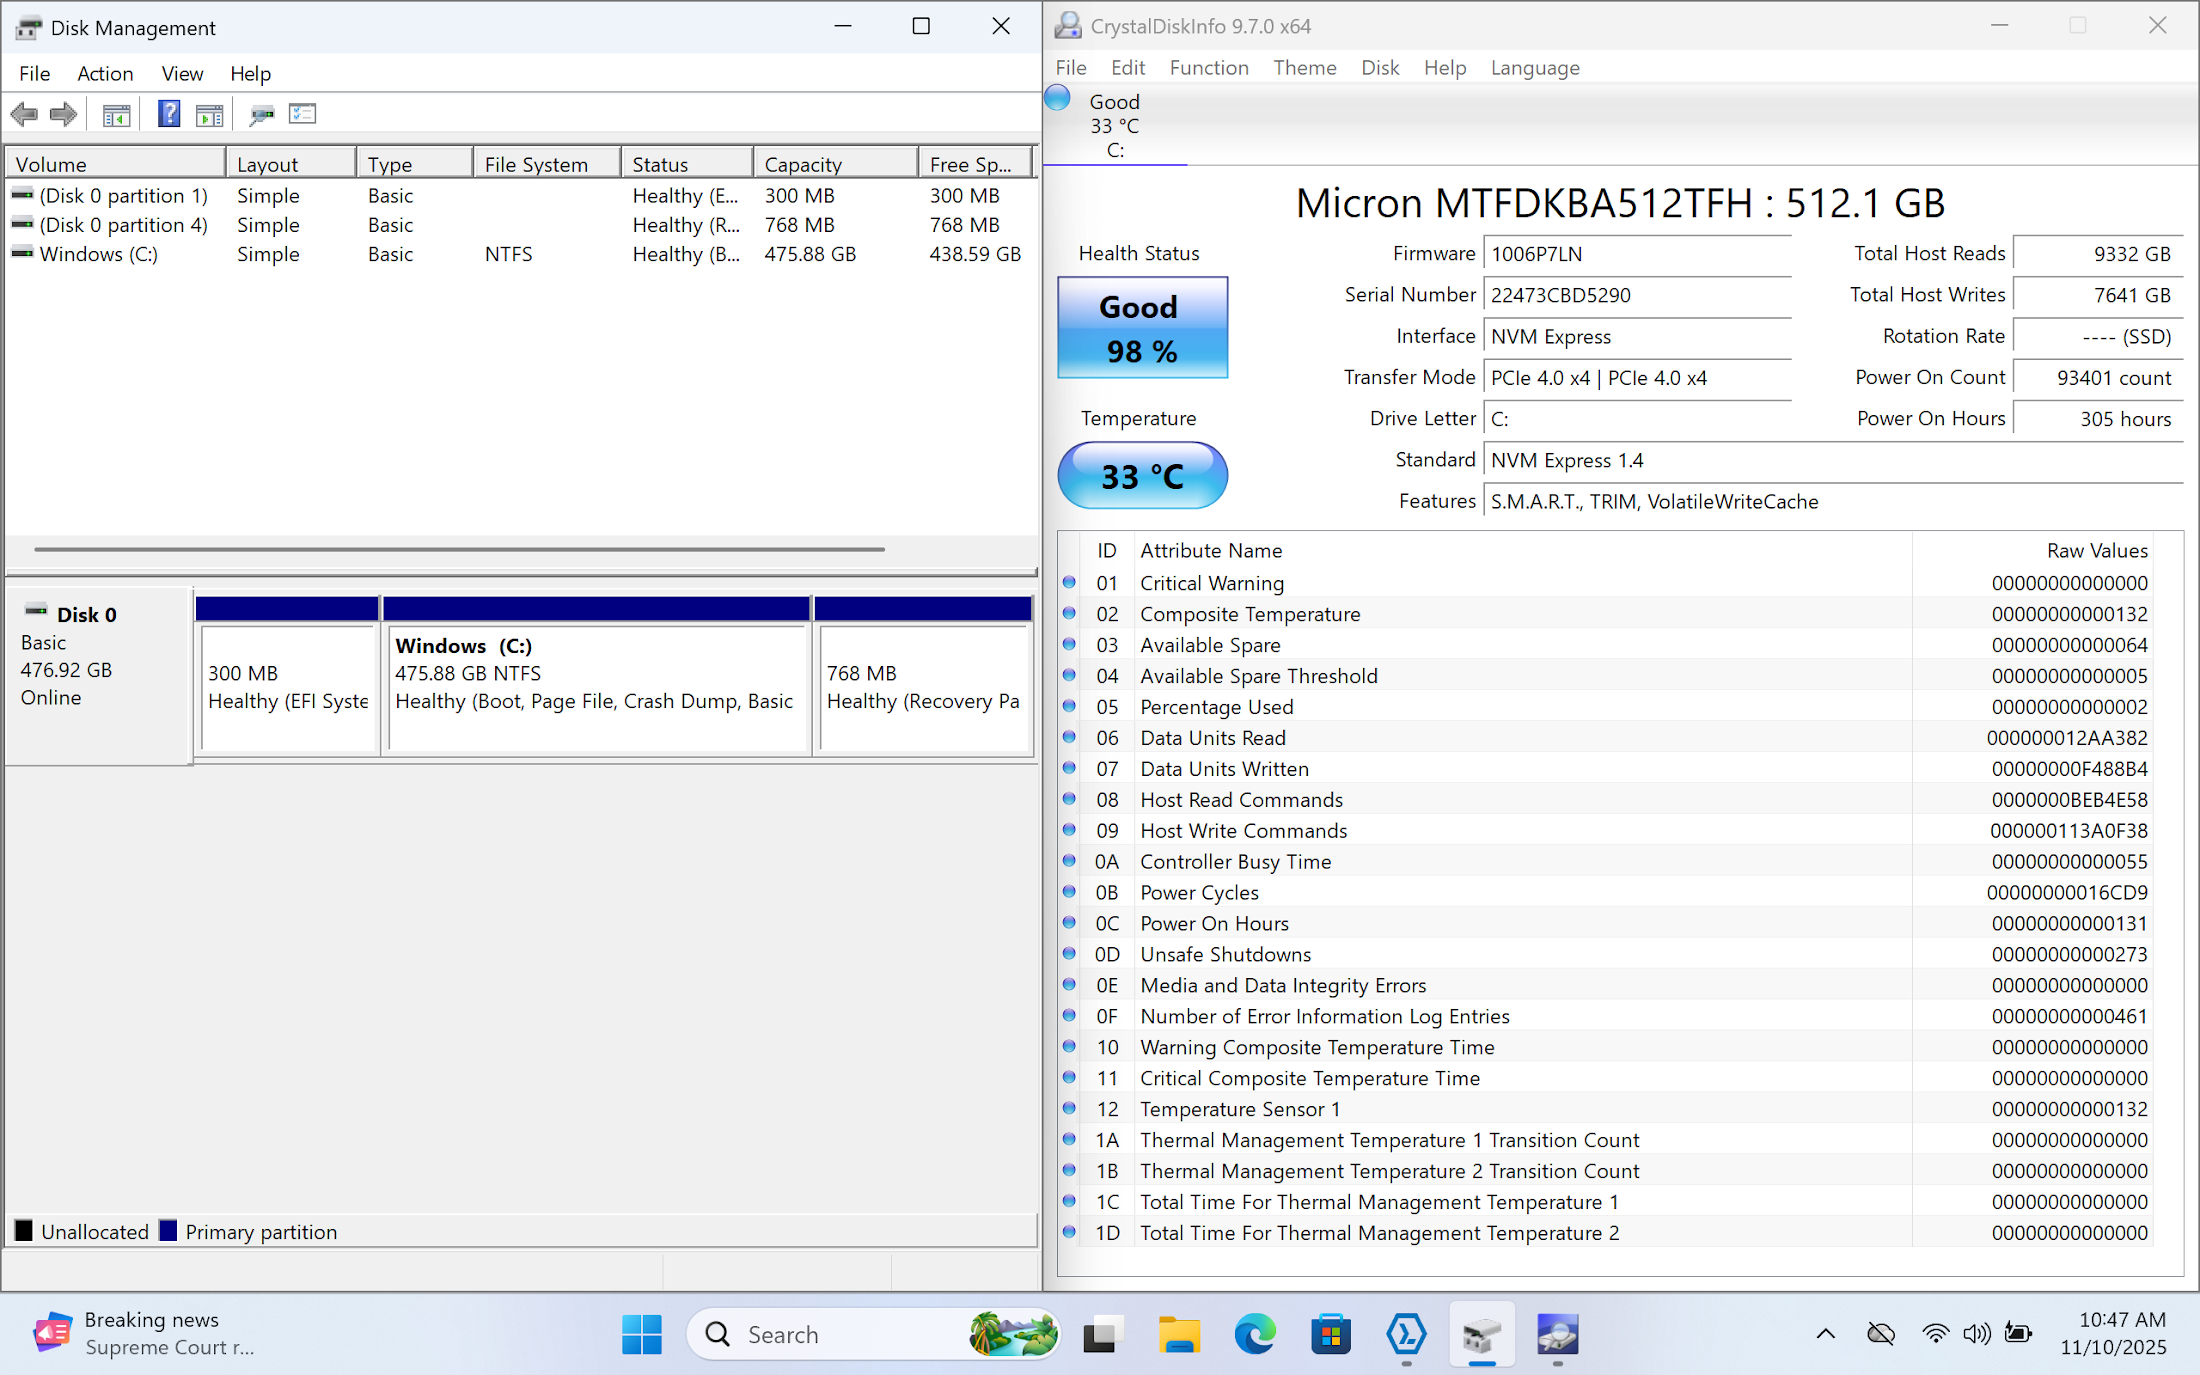Open Microsoft Edge from the taskbar
2200x1375 pixels.
click(1254, 1334)
